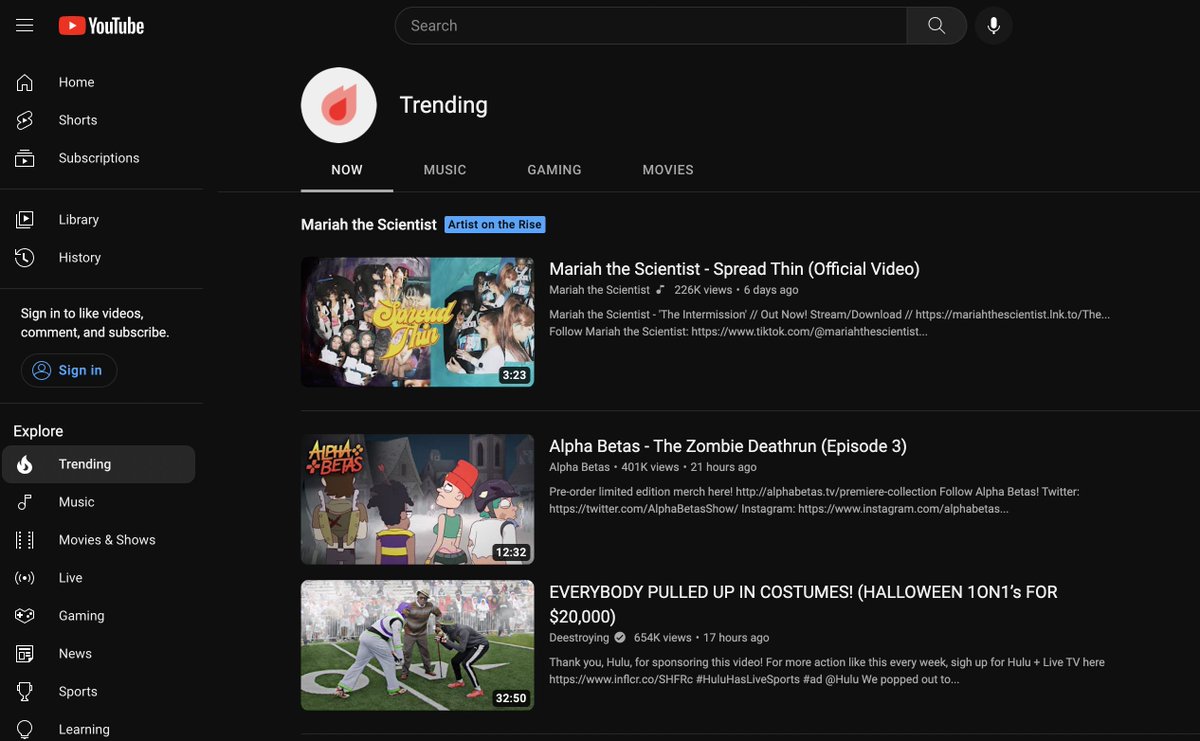Click '226K views' text

(703, 290)
